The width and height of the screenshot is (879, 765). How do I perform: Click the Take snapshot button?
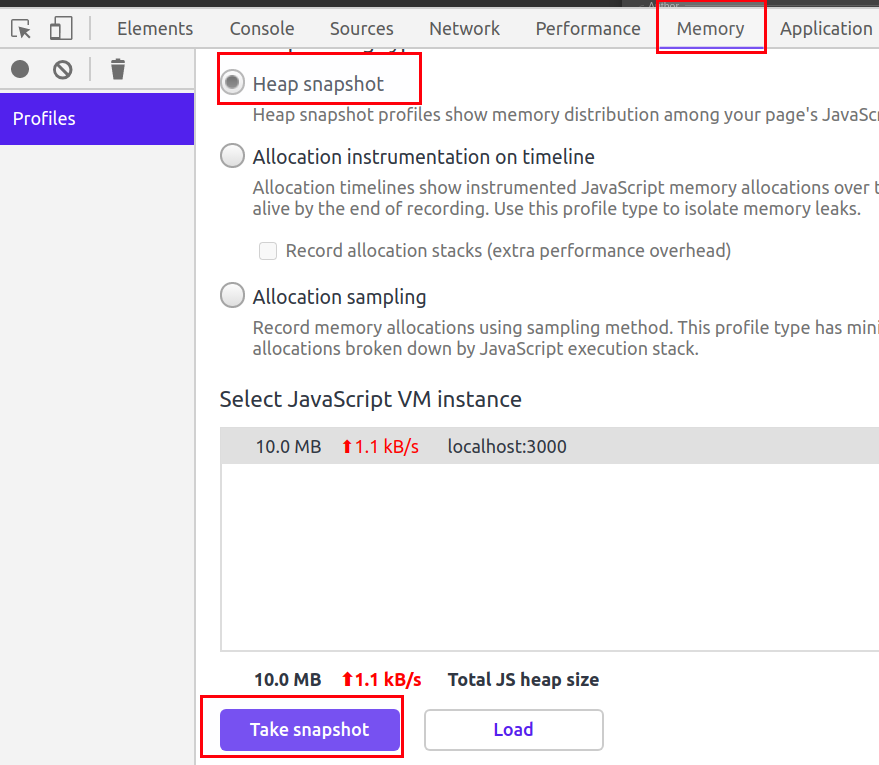(310, 730)
